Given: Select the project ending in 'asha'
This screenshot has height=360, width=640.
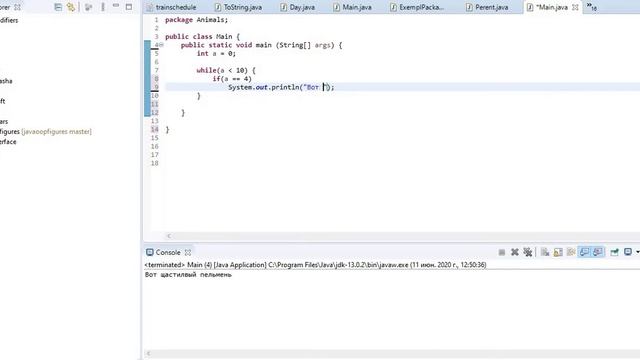Looking at the screenshot, I should coord(6,81).
